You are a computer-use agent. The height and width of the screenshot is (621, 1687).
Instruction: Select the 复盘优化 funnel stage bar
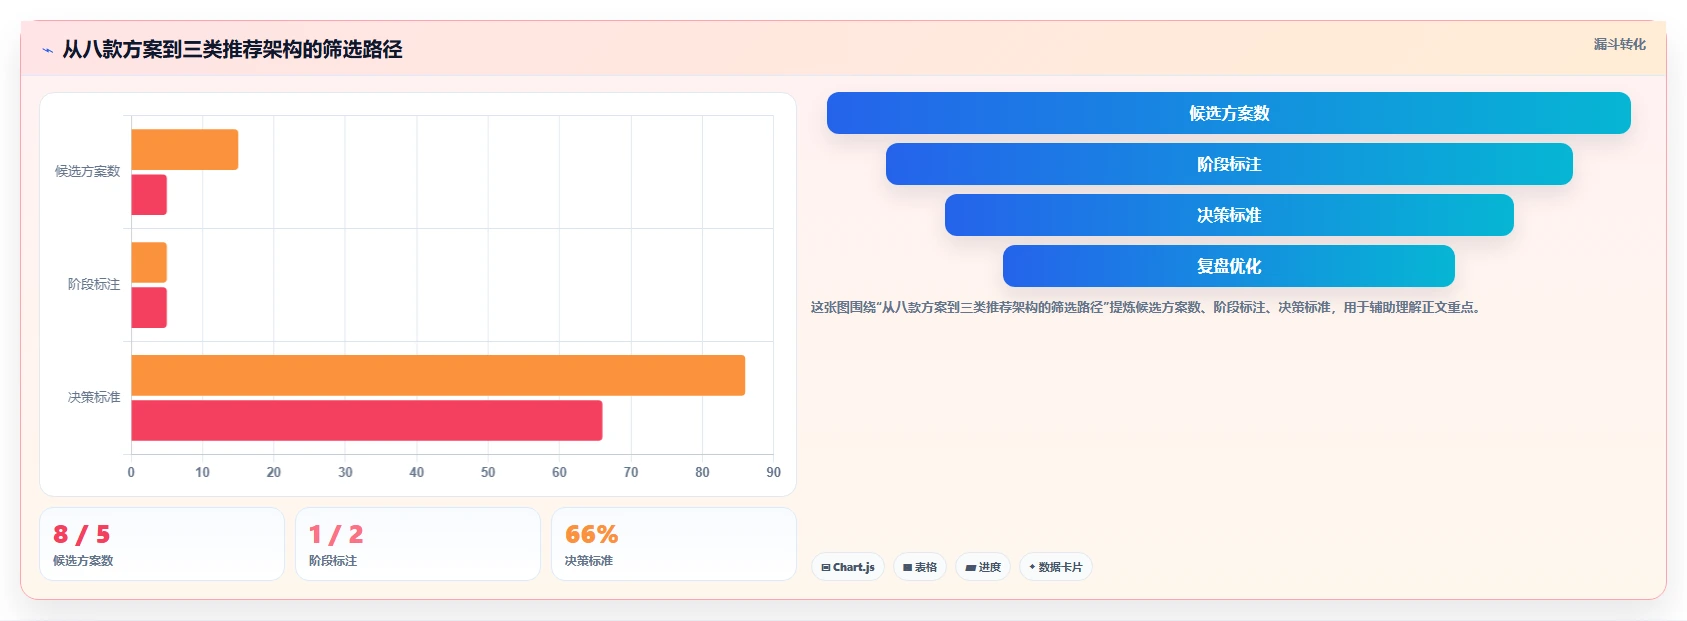1229,266
